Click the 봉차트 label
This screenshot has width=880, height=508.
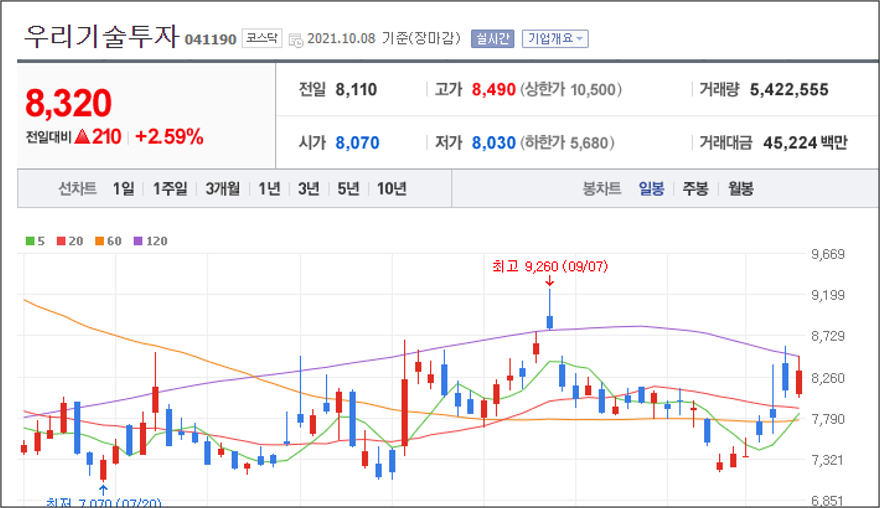tap(602, 189)
